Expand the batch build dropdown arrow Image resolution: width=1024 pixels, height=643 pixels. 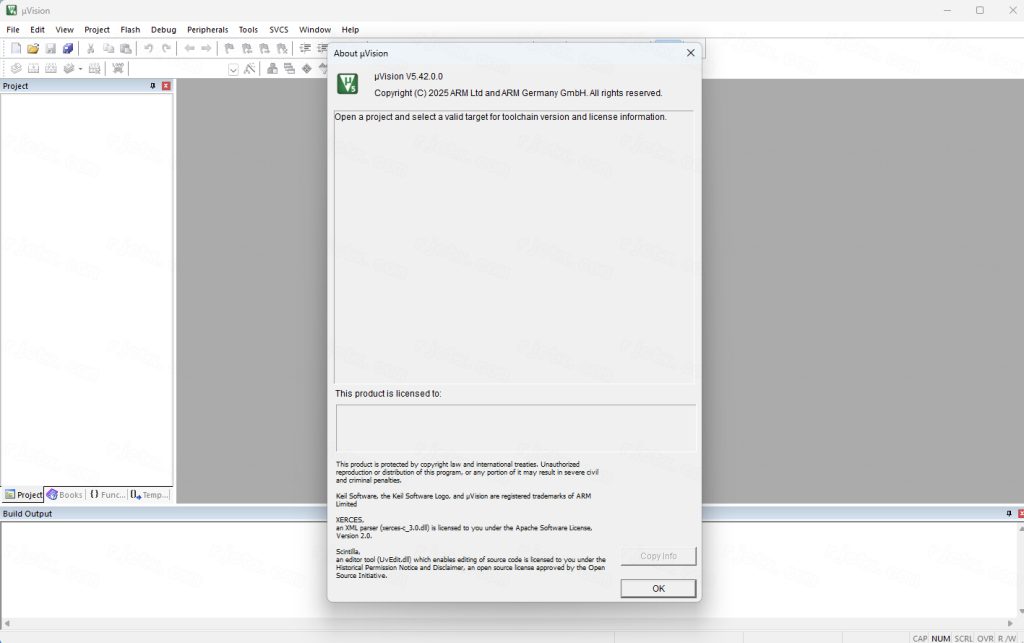click(x=80, y=69)
